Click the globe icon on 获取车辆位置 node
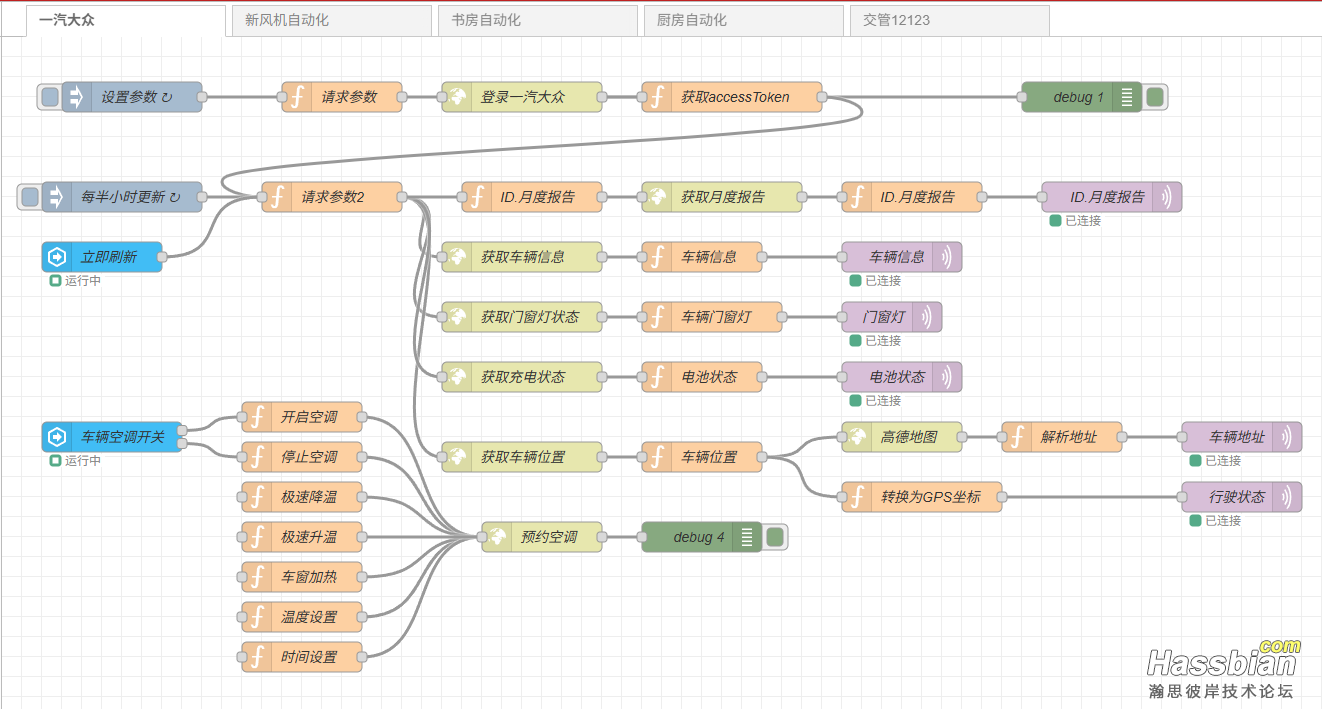 pyautogui.click(x=457, y=457)
